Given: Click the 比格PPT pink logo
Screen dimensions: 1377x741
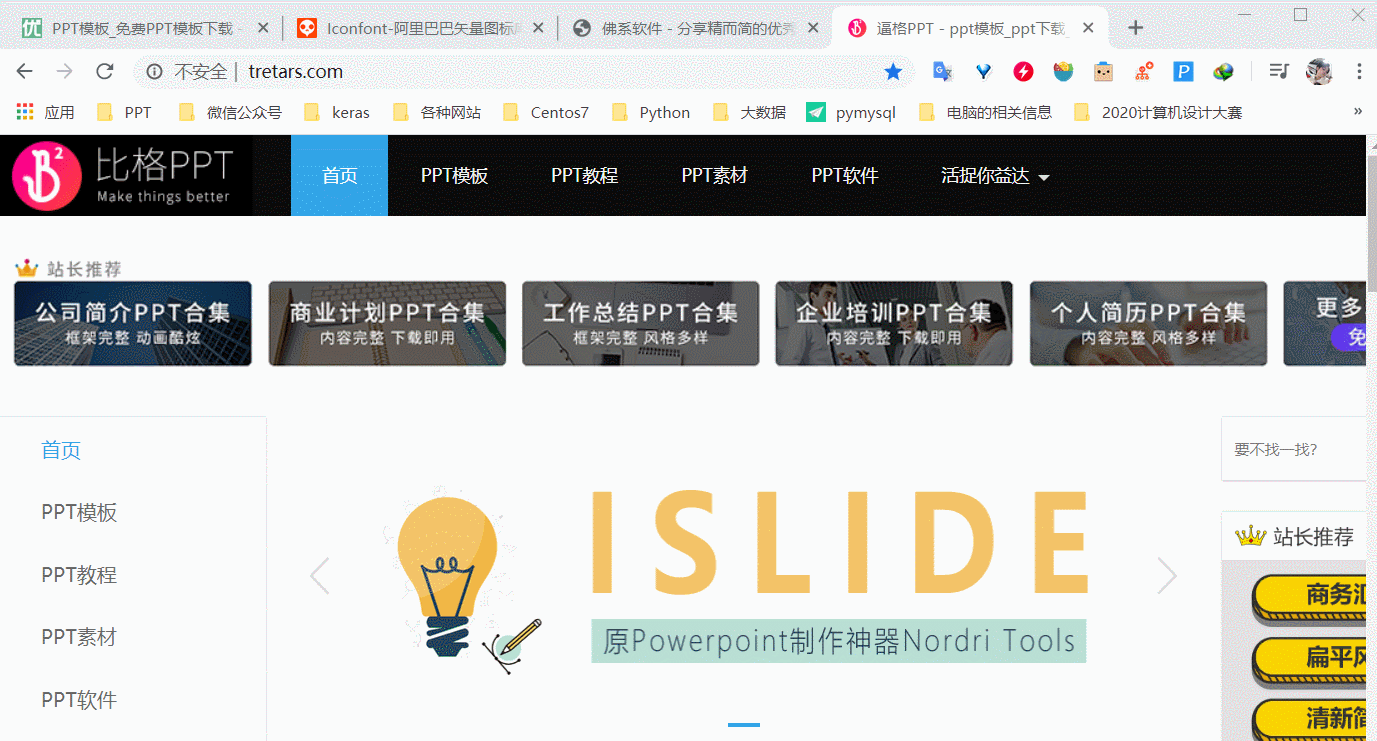Looking at the screenshot, I should click(46, 176).
